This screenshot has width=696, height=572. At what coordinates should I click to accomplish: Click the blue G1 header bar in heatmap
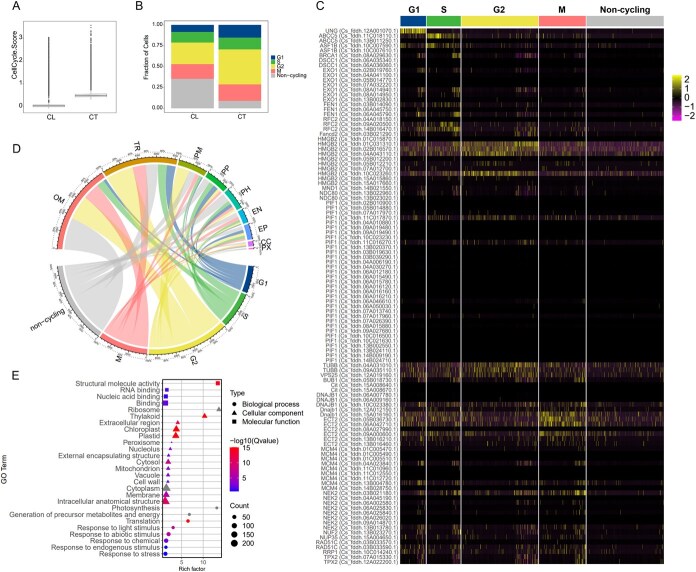(x=413, y=21)
